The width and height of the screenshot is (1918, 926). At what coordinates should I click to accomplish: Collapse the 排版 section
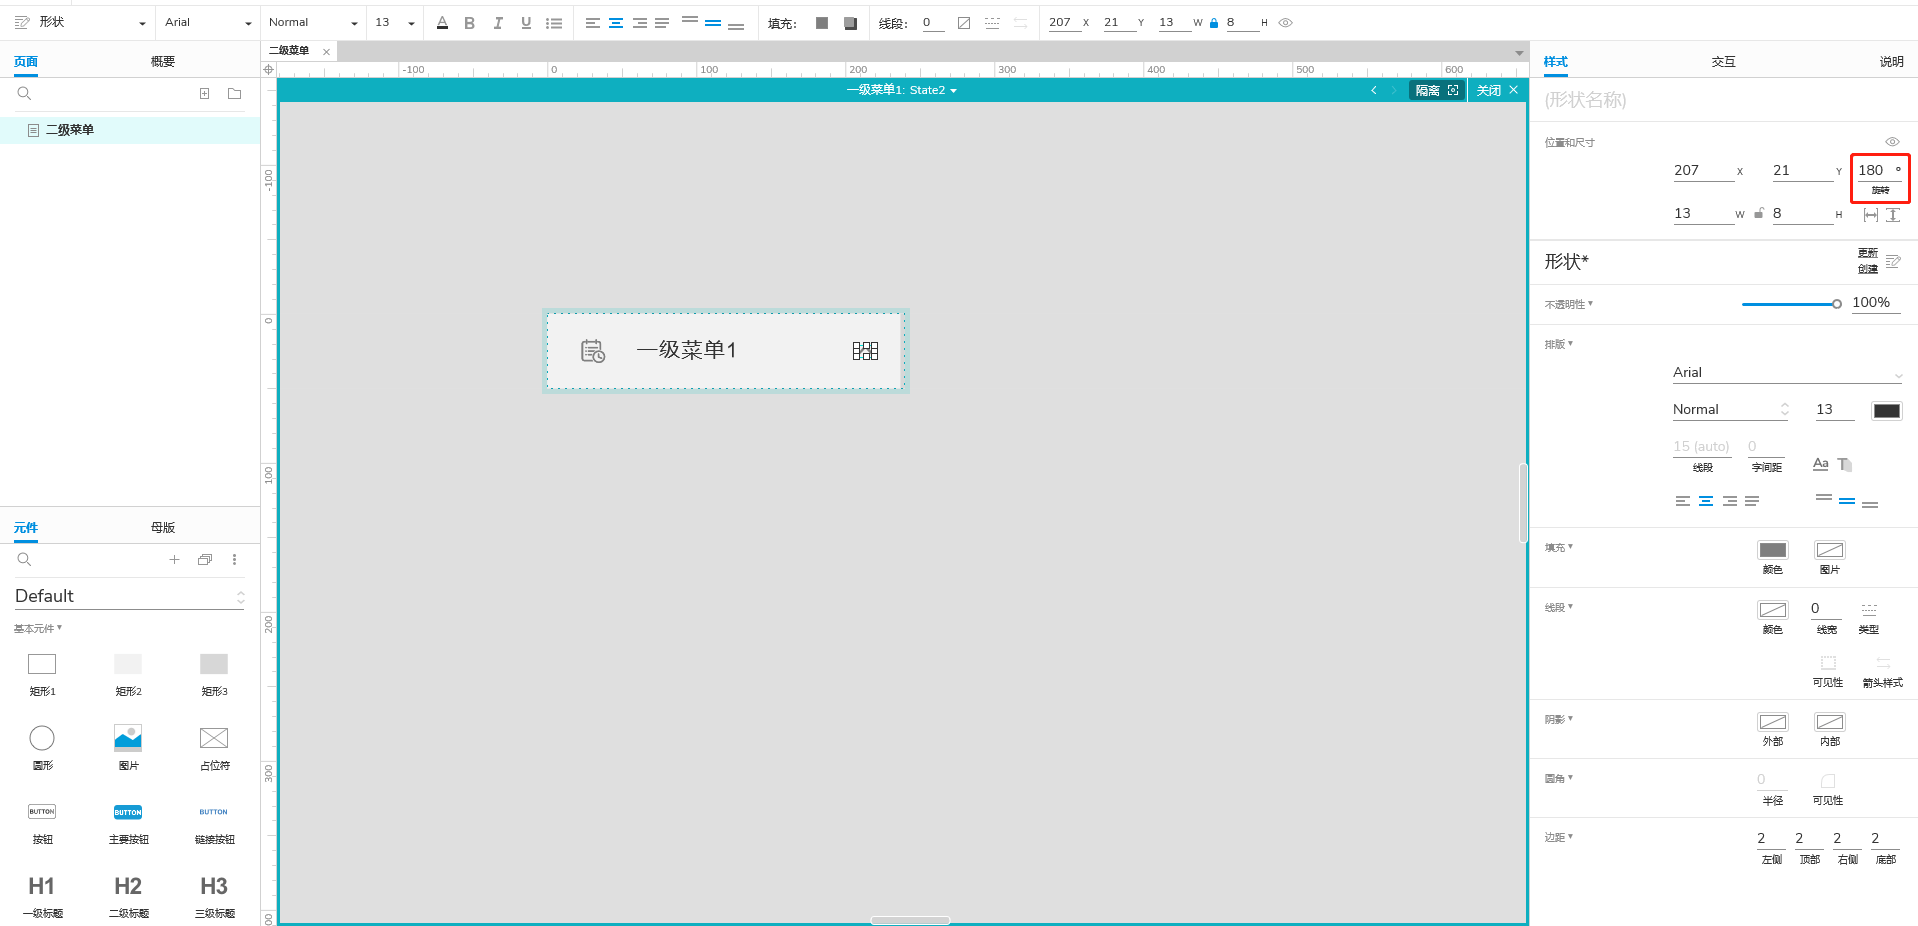coord(1558,344)
